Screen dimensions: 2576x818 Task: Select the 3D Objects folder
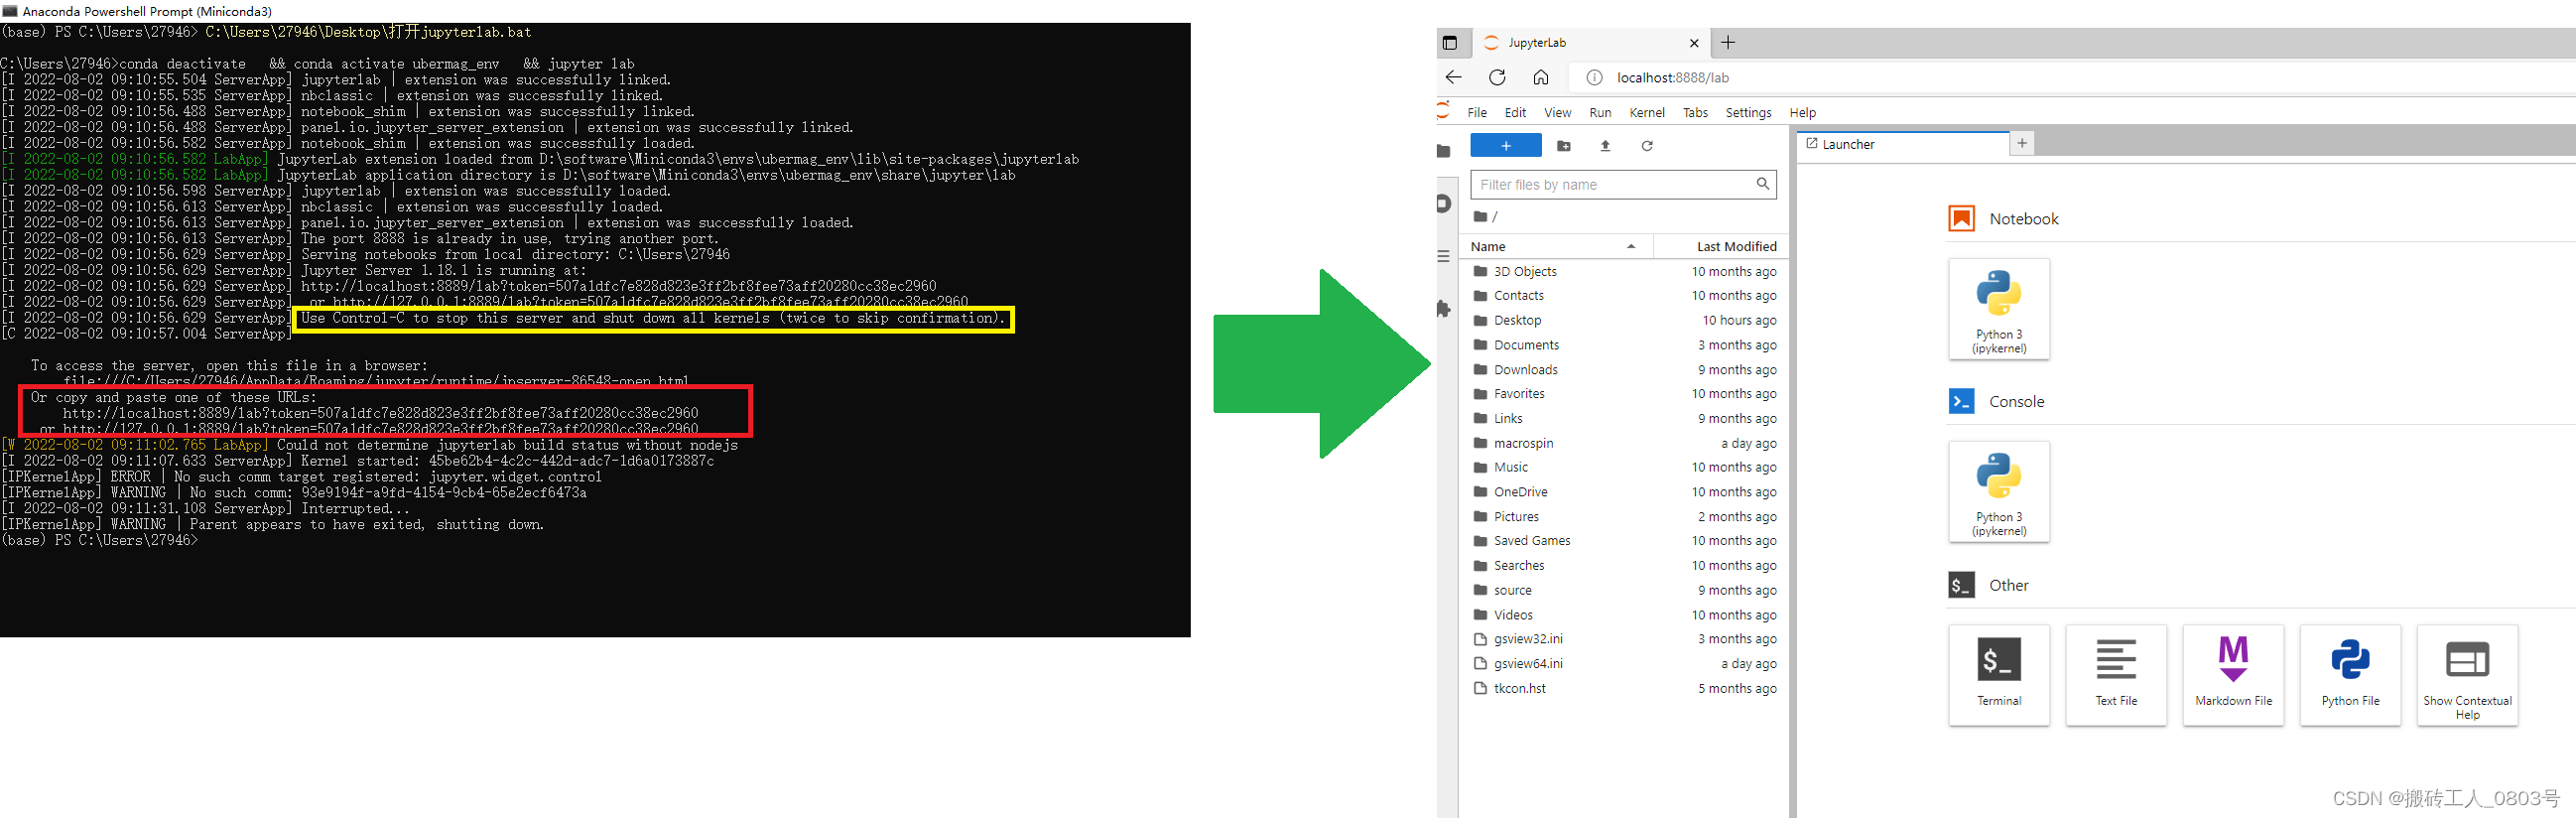[1624, 271]
